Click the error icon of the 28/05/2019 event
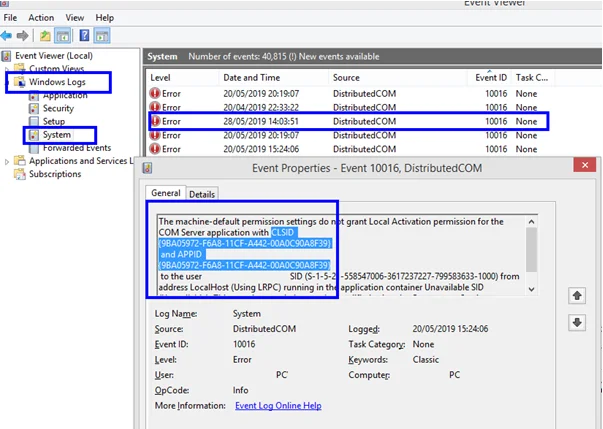This screenshot has height=429, width=603. click(x=155, y=121)
